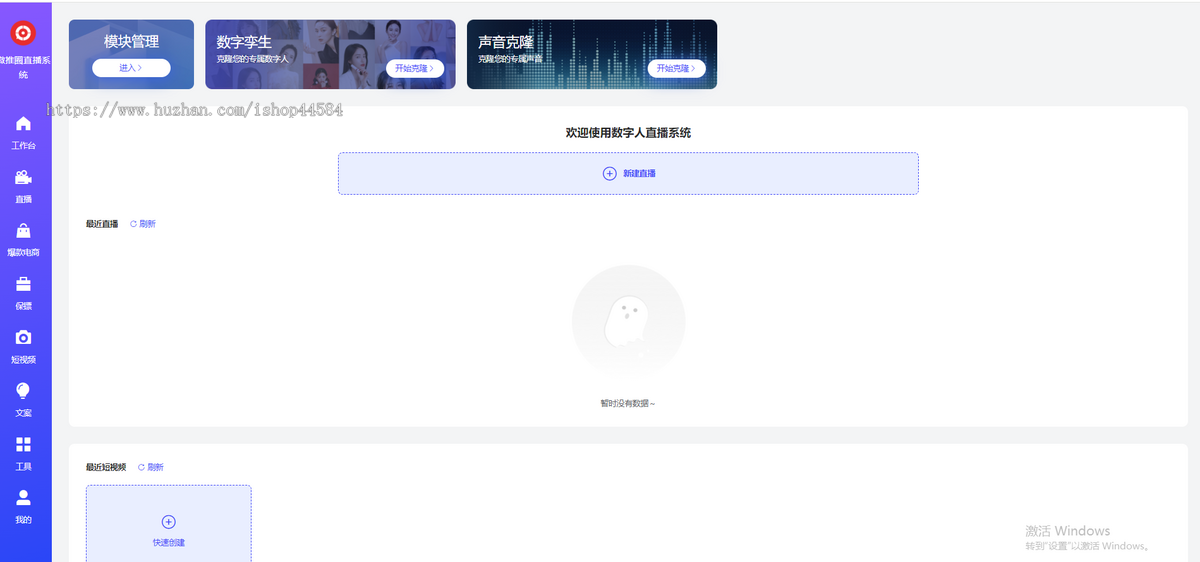
Task: Click the system name text under logo
Action: pyautogui.click(x=25, y=67)
